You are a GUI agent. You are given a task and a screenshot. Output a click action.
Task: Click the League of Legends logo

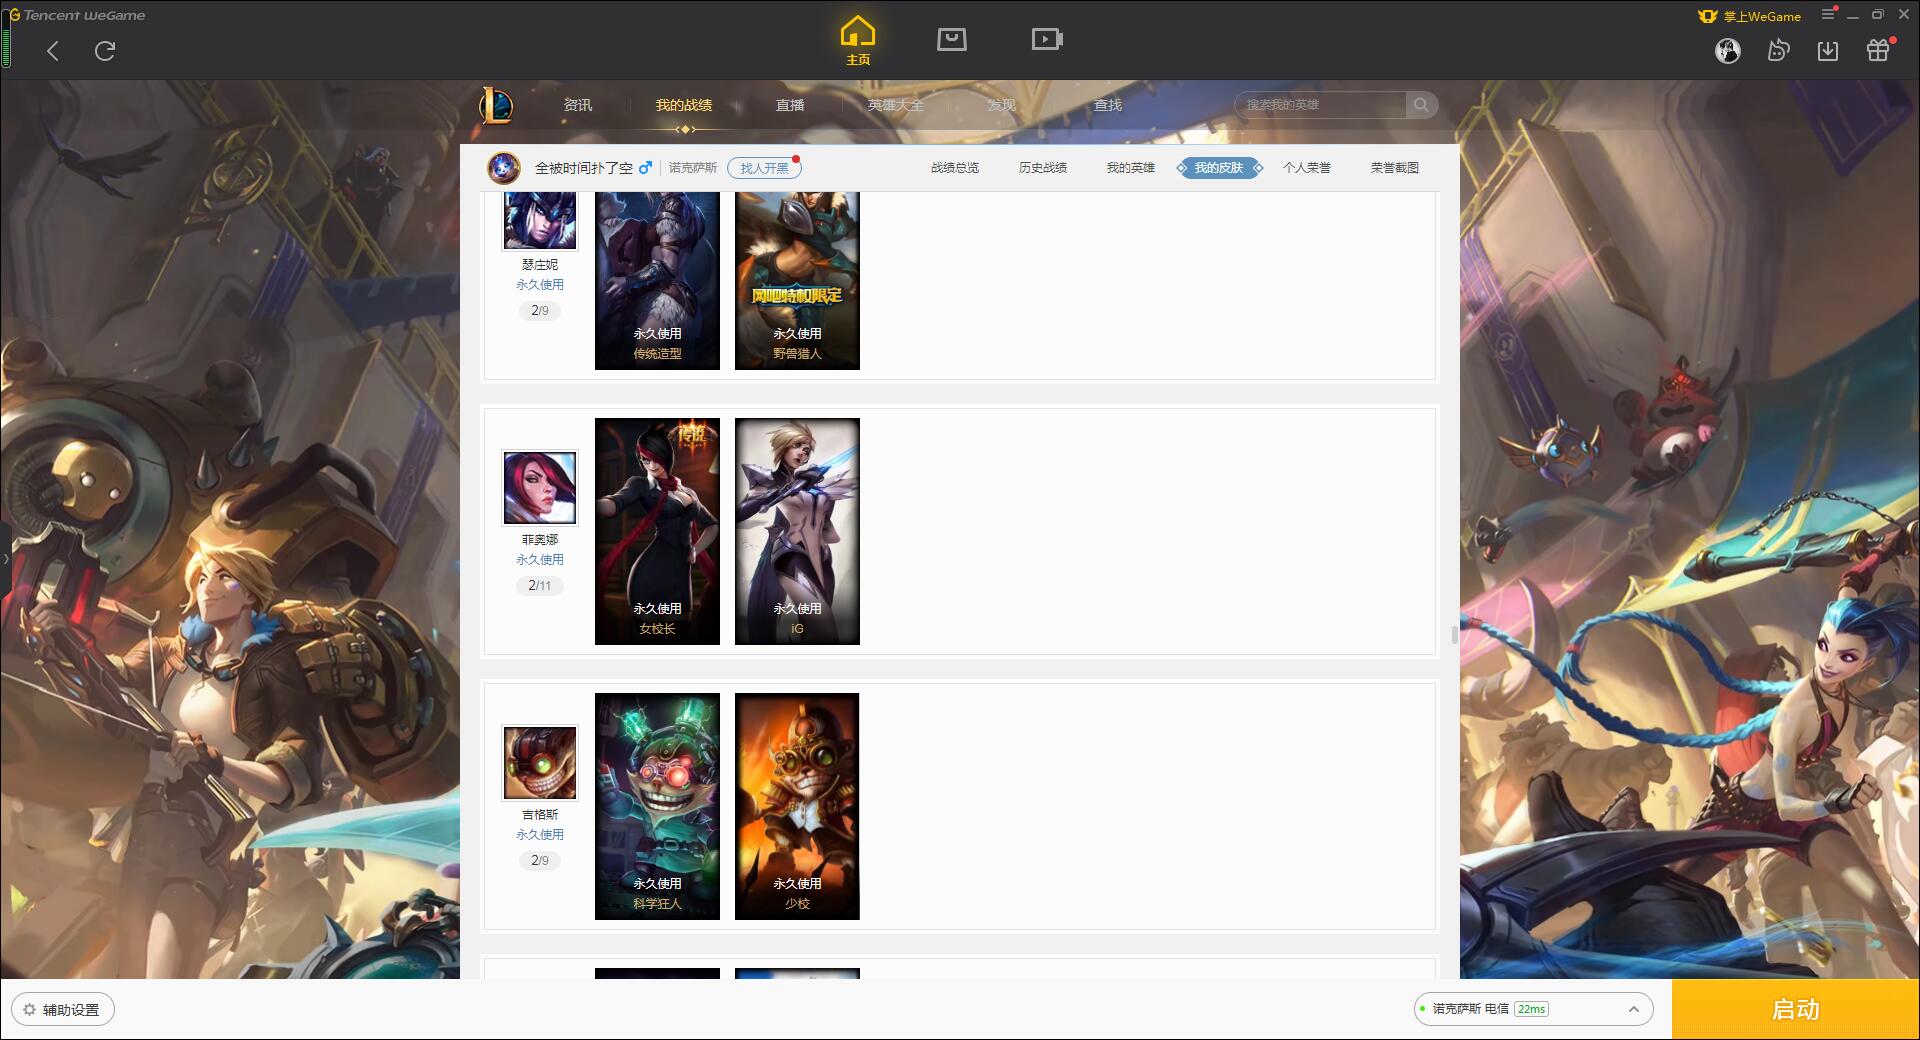point(496,105)
